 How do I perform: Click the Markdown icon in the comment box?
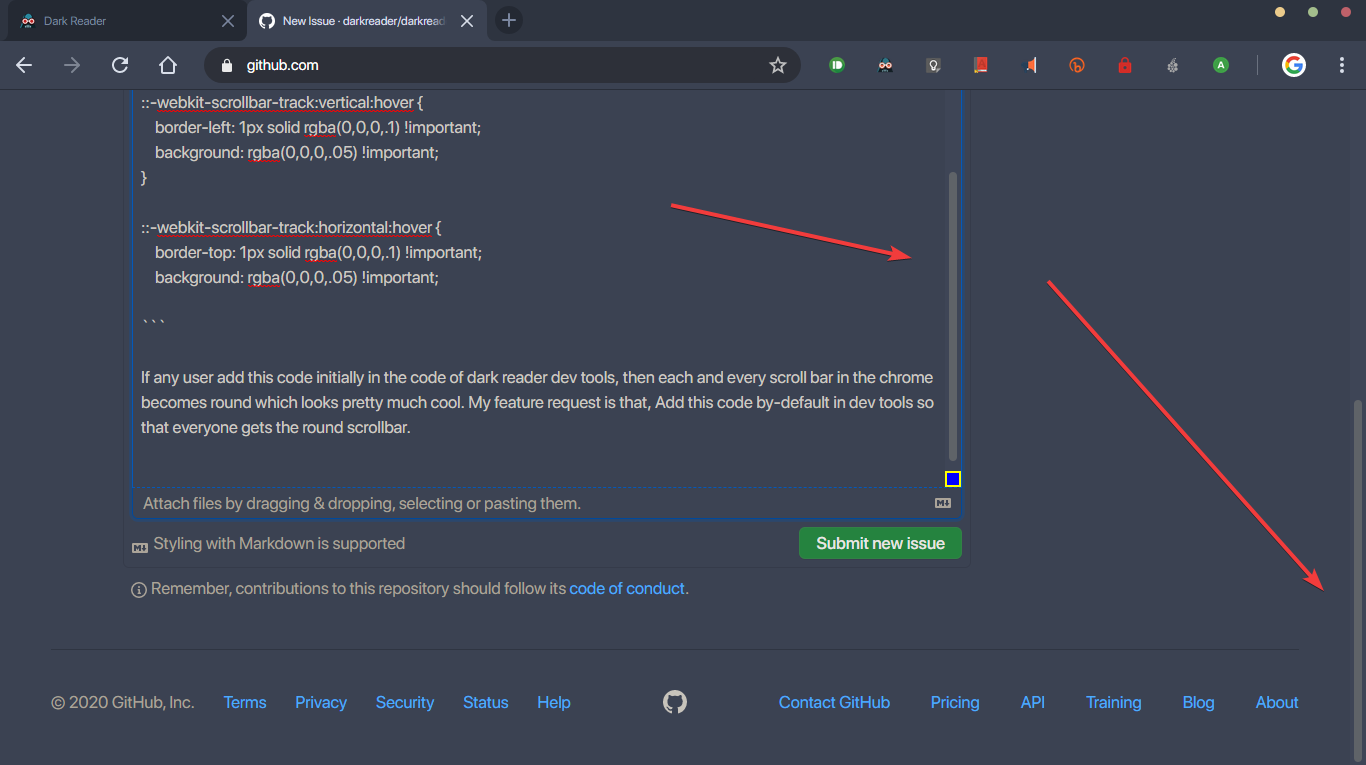click(x=942, y=503)
